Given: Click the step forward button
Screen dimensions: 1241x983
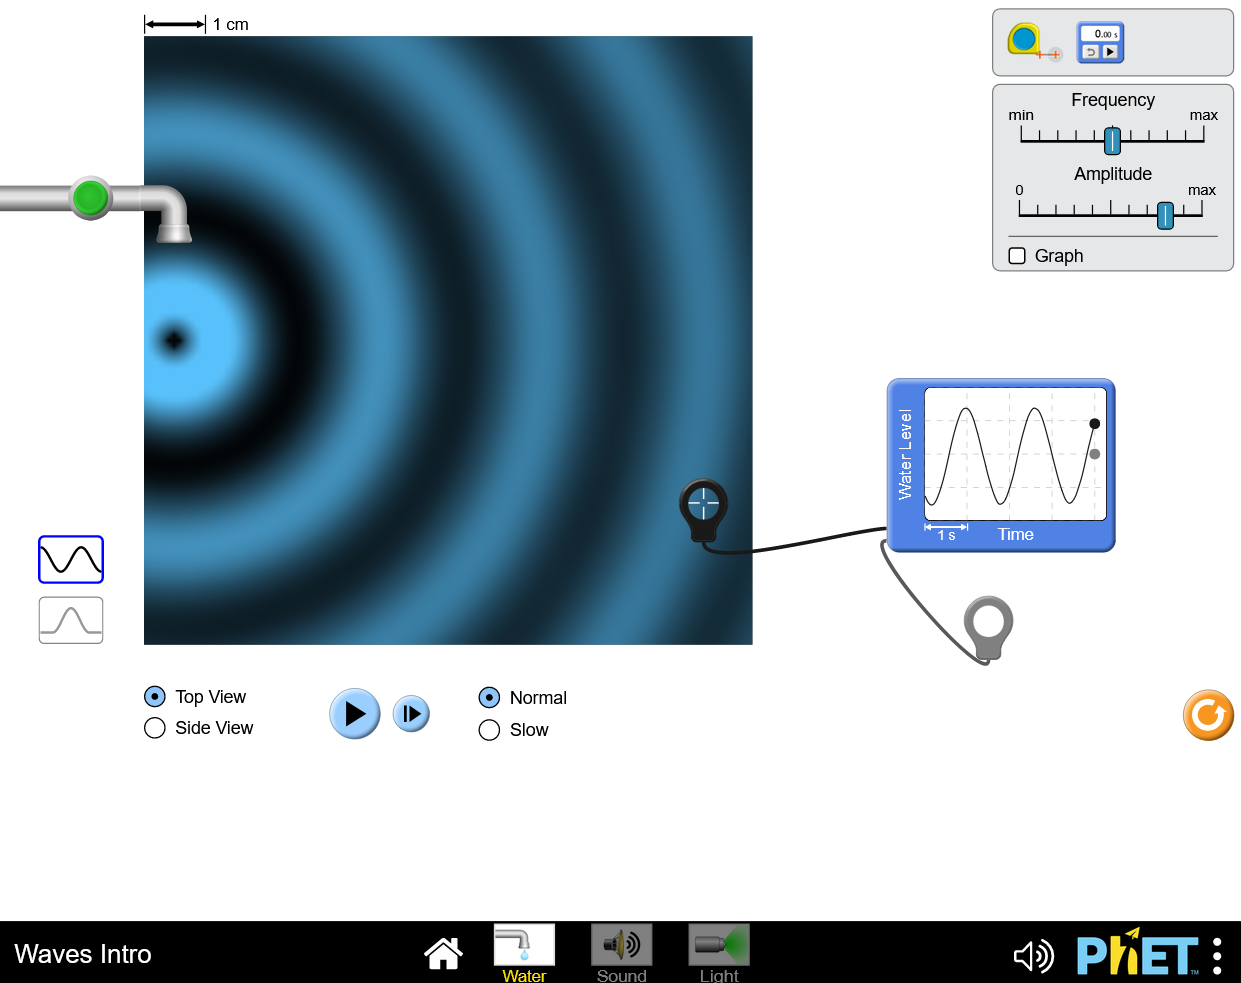Looking at the screenshot, I should tap(411, 714).
